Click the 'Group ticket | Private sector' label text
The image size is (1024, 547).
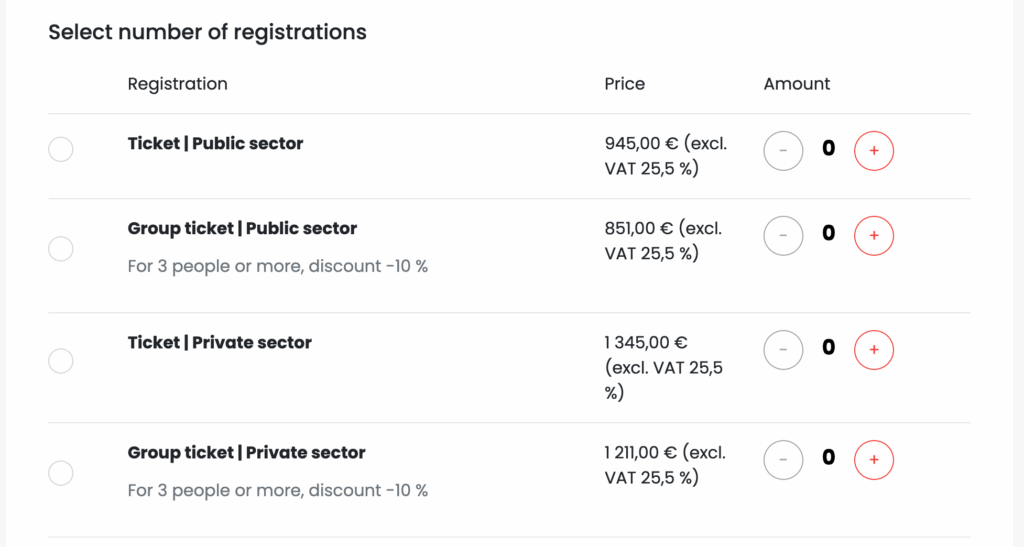coord(246,453)
